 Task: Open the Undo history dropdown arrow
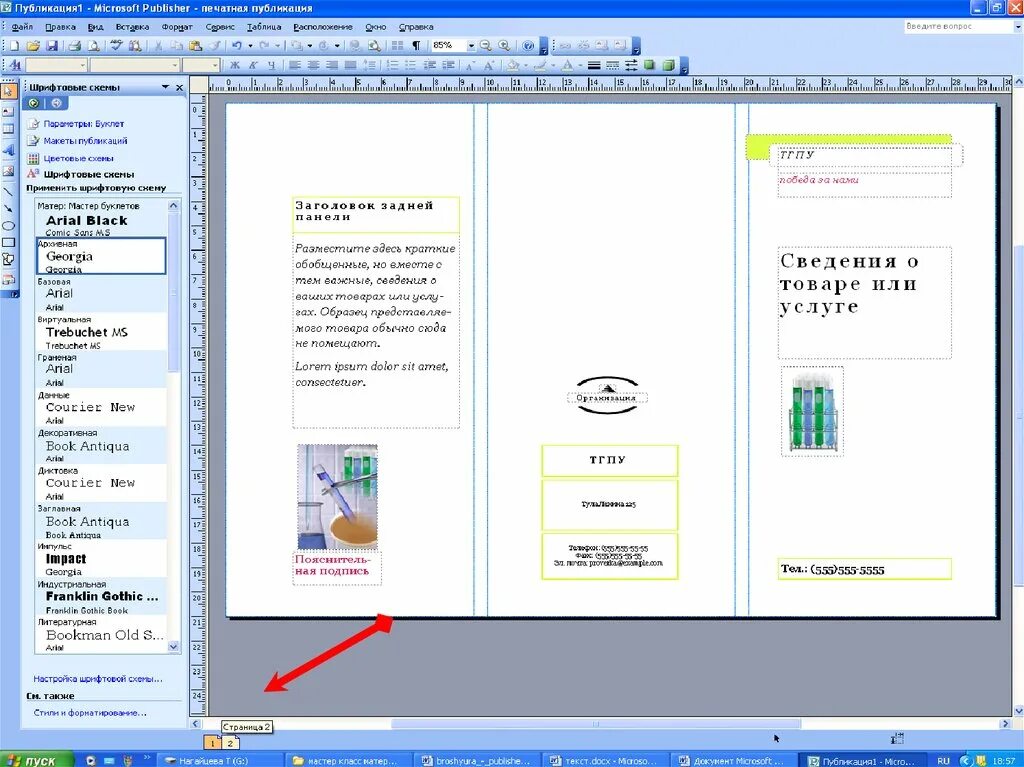(250, 46)
